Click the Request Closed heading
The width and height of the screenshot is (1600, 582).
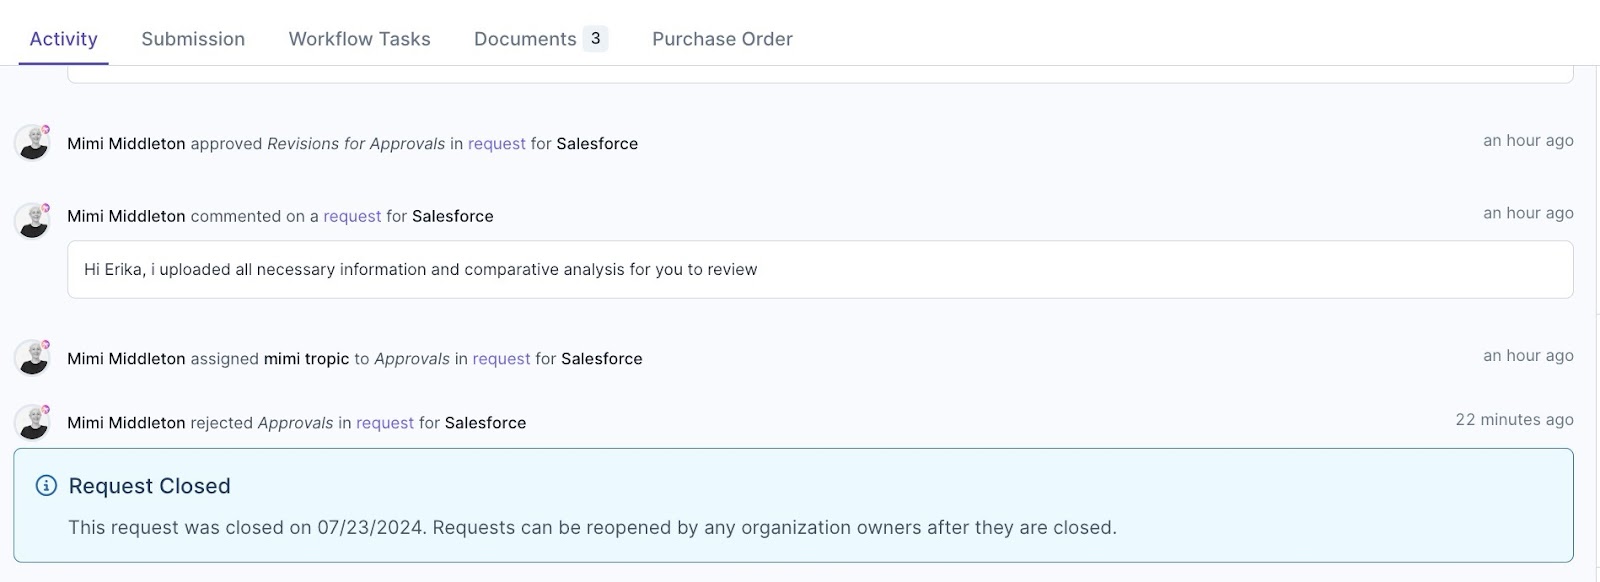pyautogui.click(x=150, y=486)
